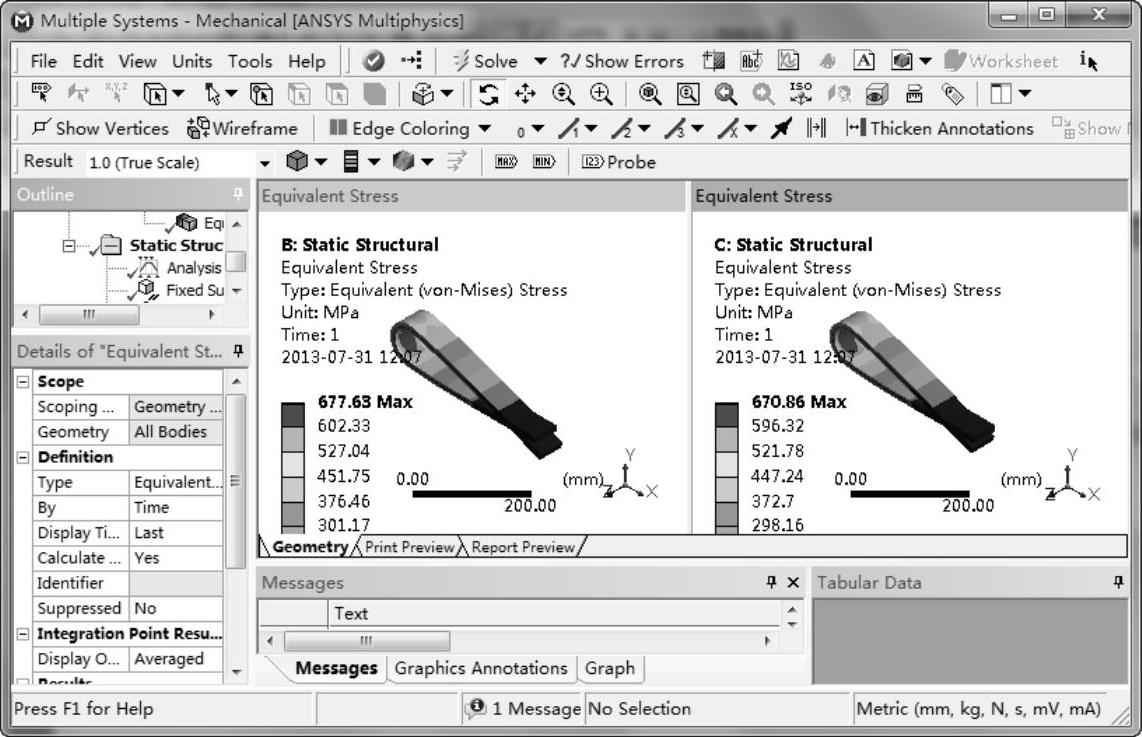Click the Single Select cursor tool
Screen dimensions: 1142x737
212,94
